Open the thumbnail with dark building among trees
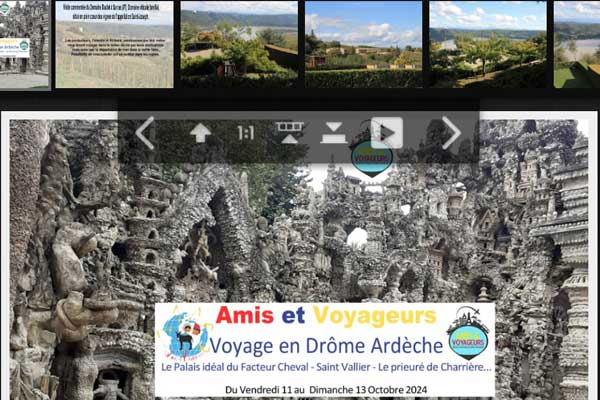The image size is (600, 400). [x=239, y=44]
